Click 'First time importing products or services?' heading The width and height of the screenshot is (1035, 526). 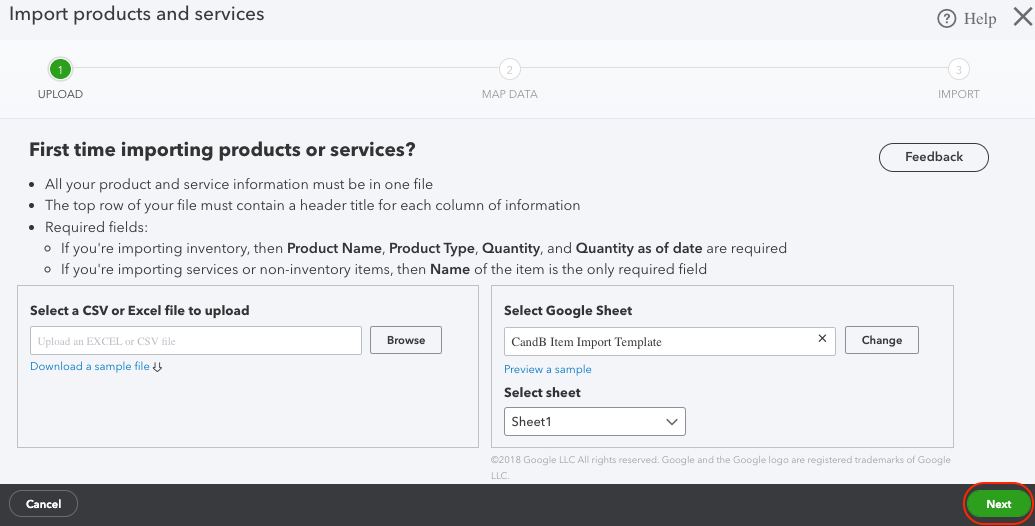(222, 150)
